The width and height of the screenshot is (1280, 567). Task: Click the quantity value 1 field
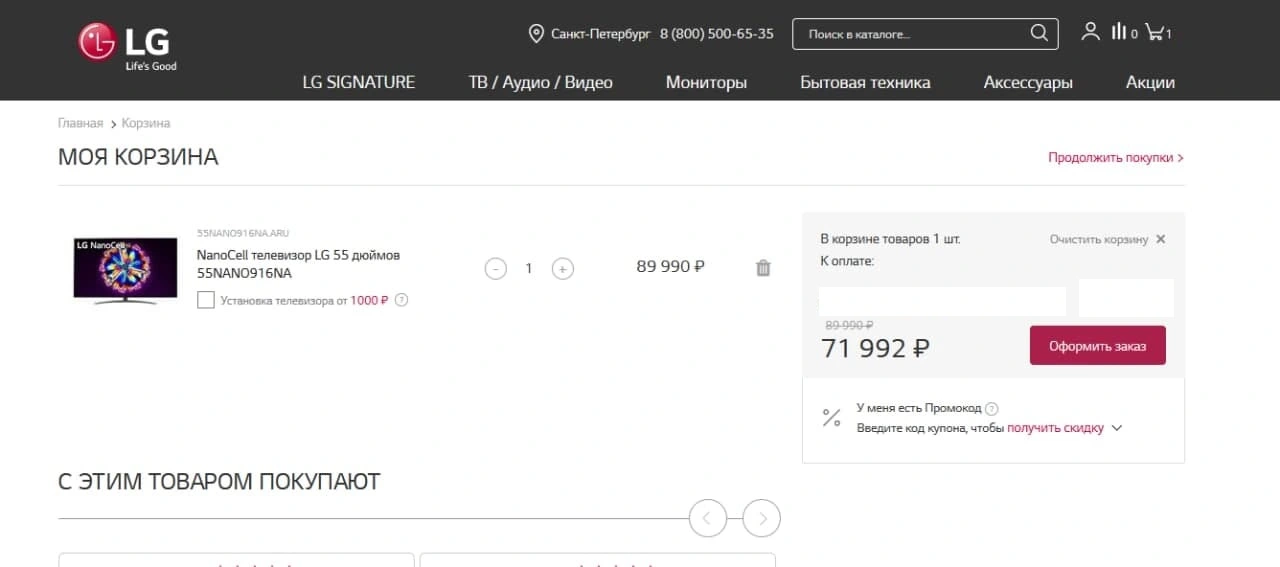point(529,268)
